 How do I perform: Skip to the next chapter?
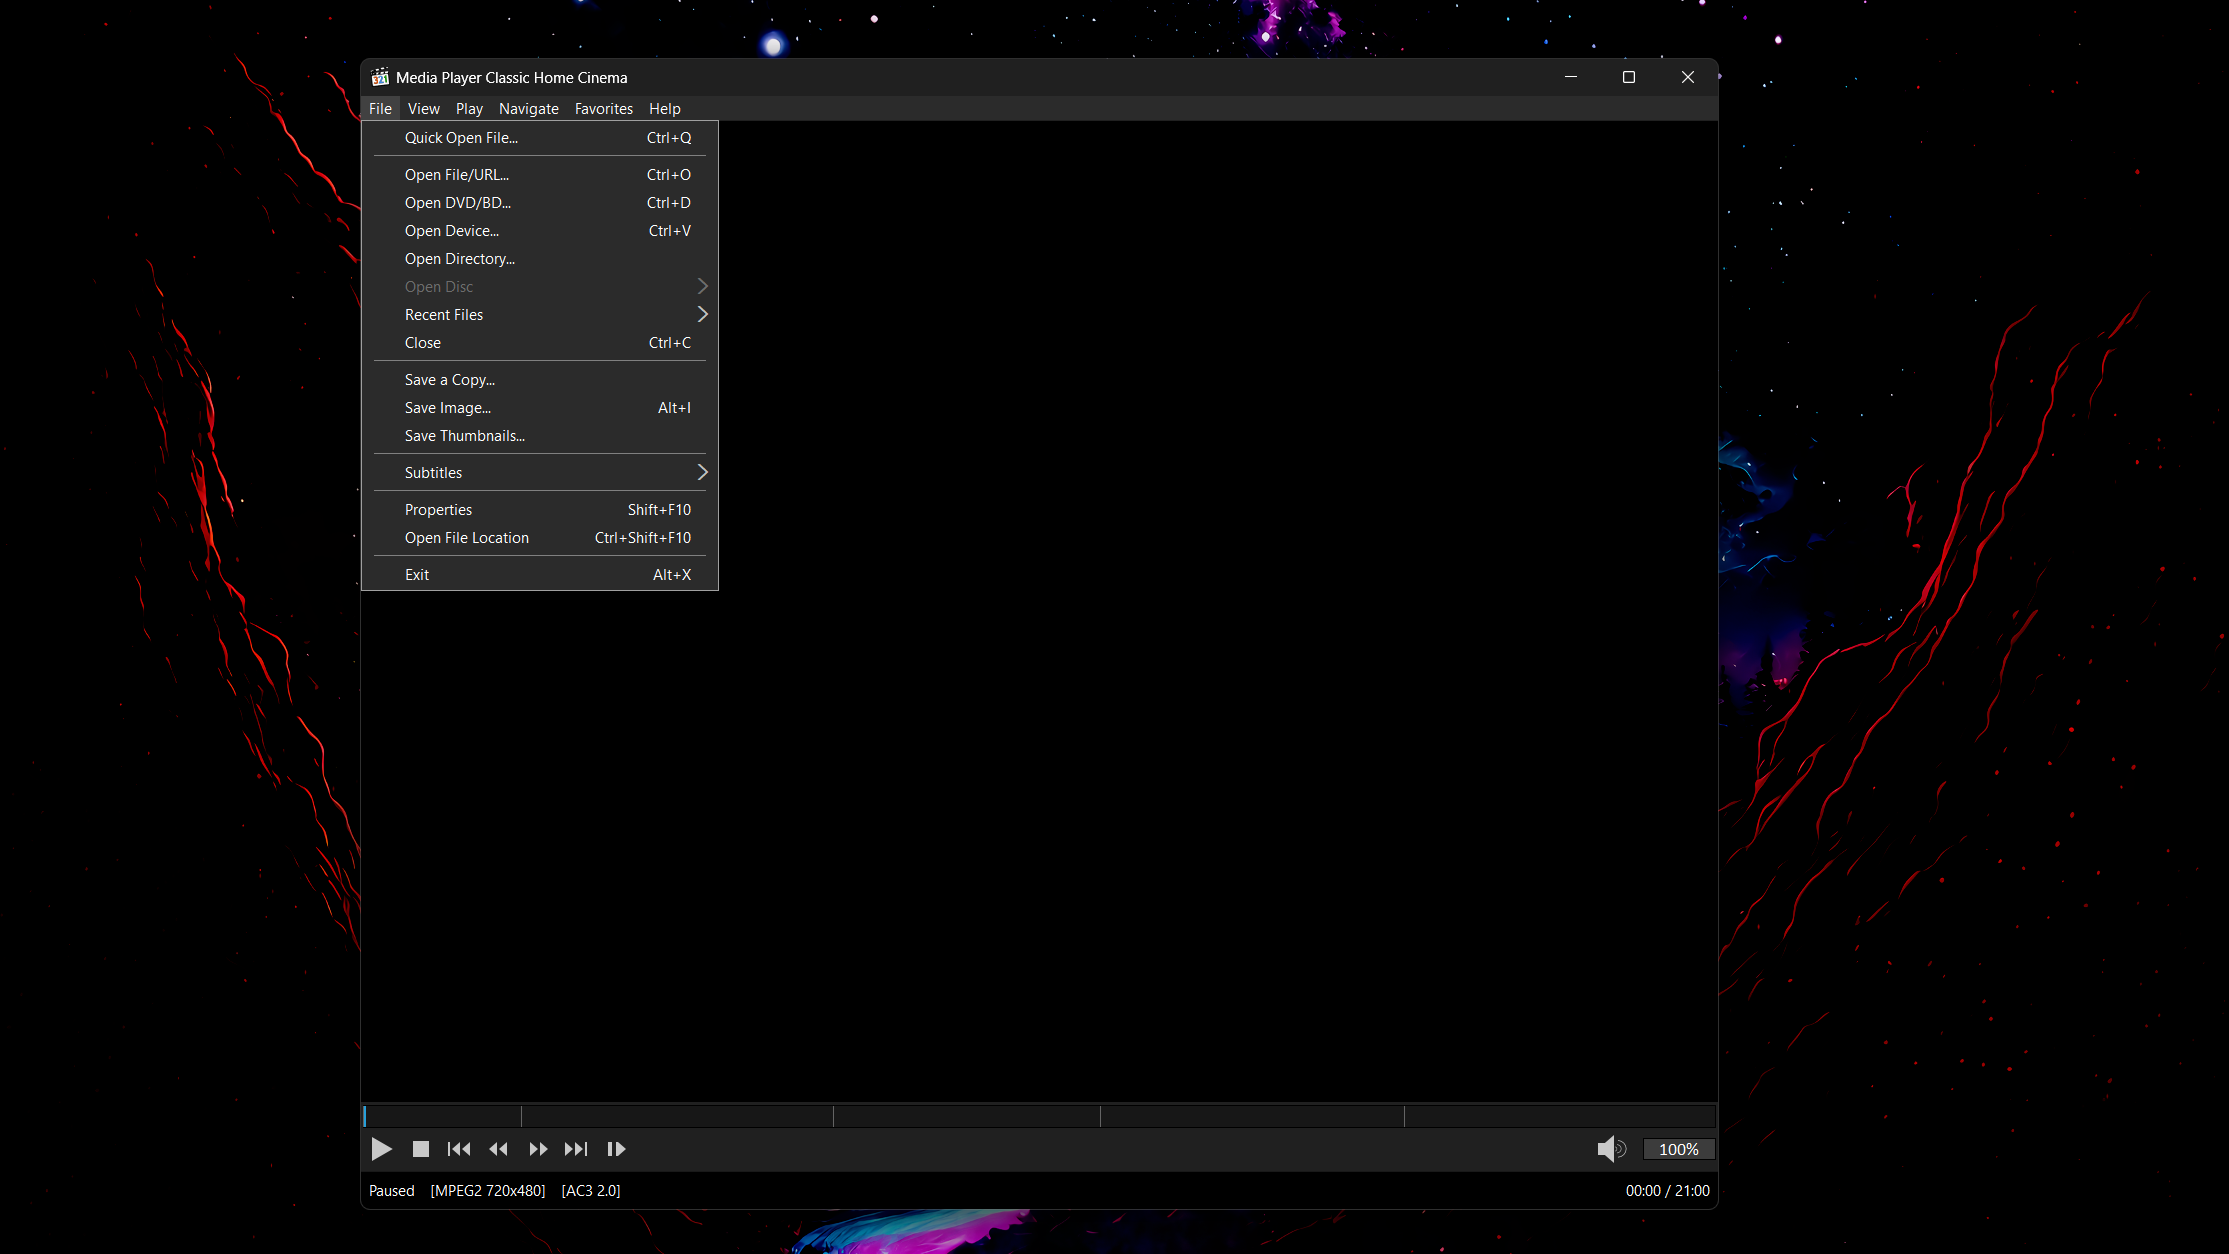coord(576,1149)
